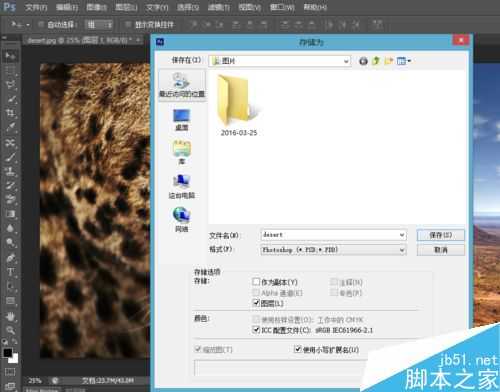Expand the 保存在 folder location dropdown
The image size is (500, 392).
(346, 61)
